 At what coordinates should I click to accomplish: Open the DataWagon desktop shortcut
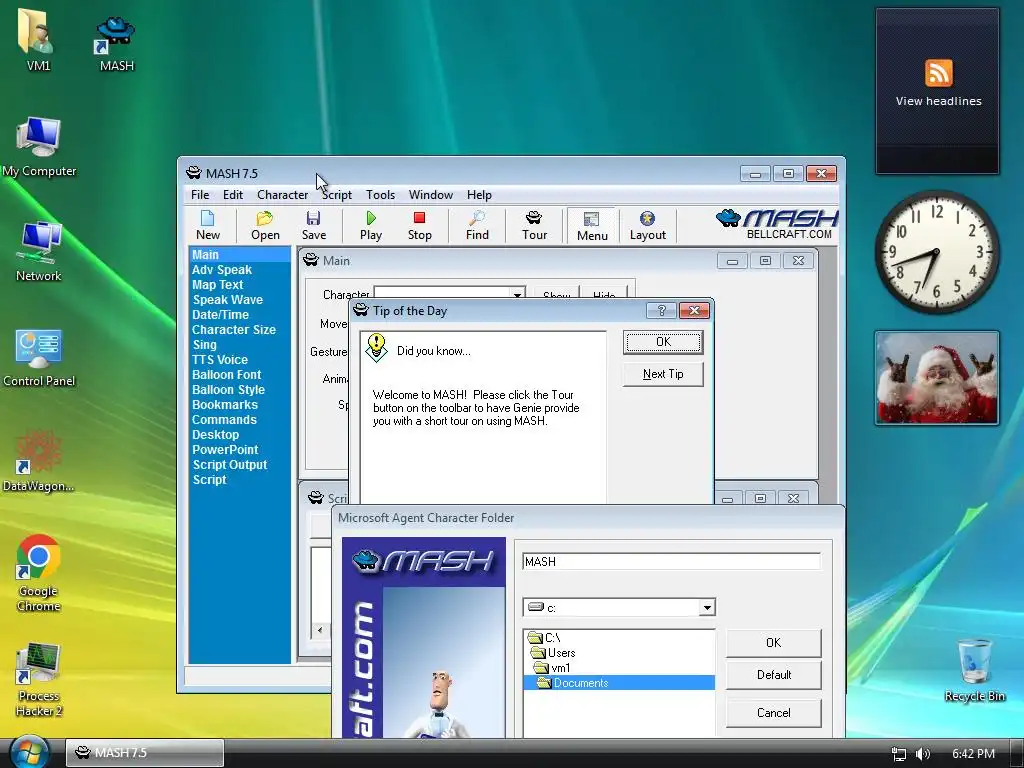(39, 461)
